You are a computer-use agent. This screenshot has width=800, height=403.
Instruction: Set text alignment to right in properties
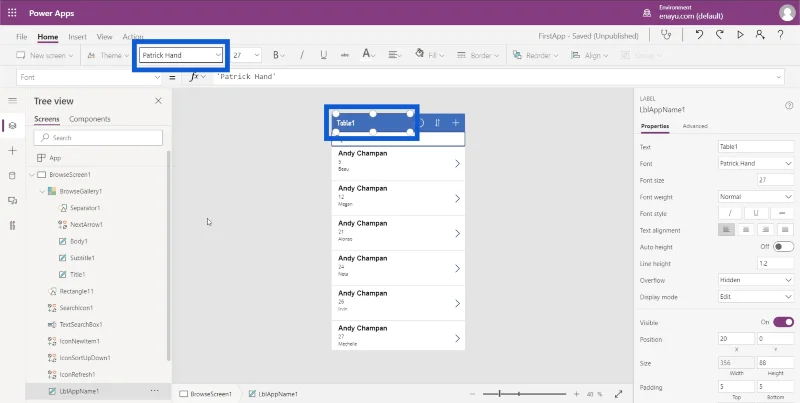[765, 230]
